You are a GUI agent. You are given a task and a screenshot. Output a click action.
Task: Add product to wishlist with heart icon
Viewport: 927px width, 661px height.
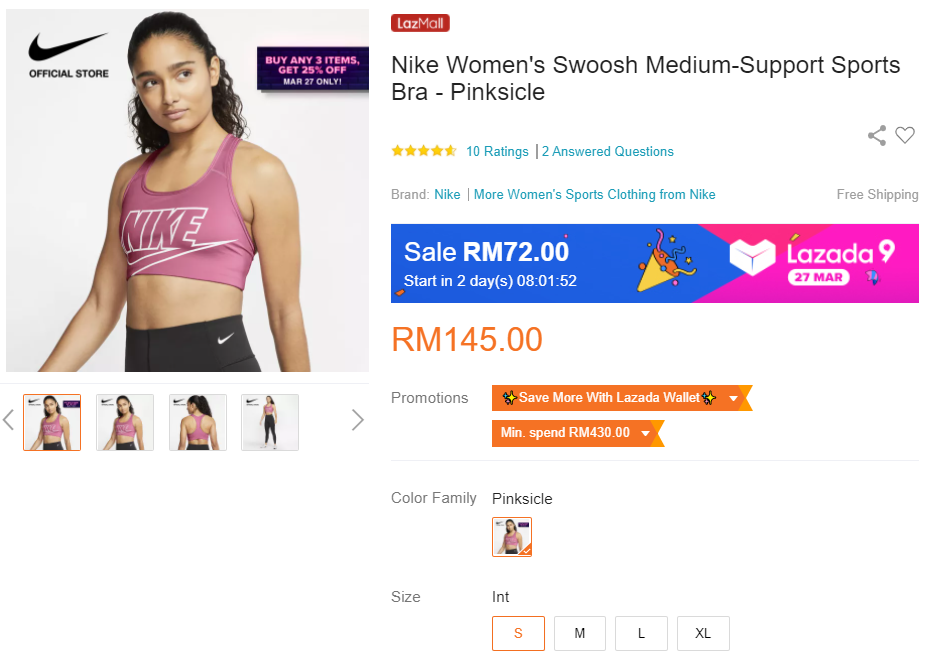click(x=905, y=136)
